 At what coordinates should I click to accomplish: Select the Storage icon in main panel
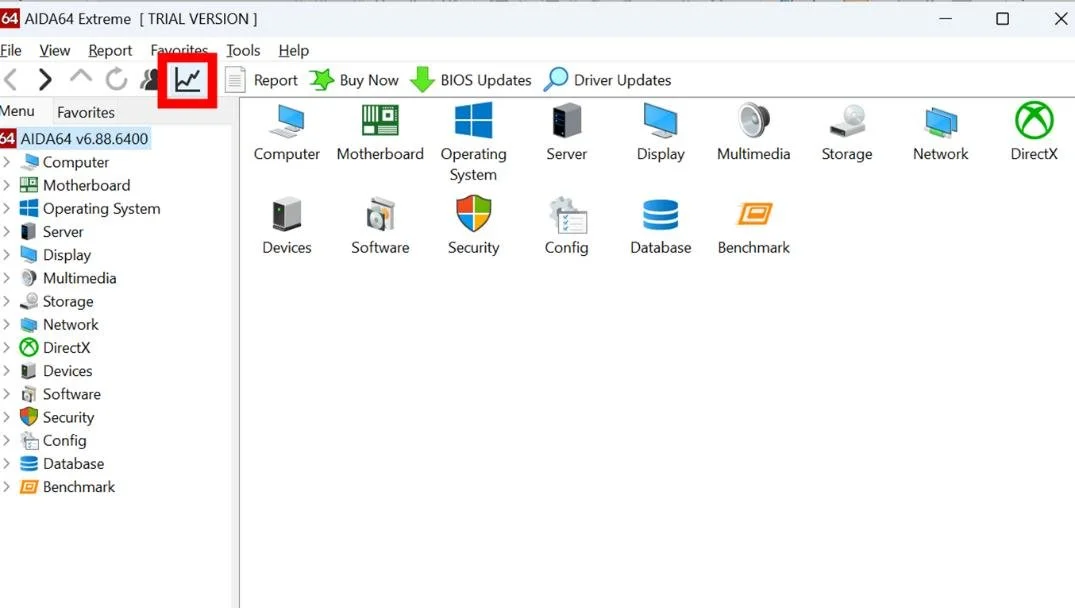[847, 121]
